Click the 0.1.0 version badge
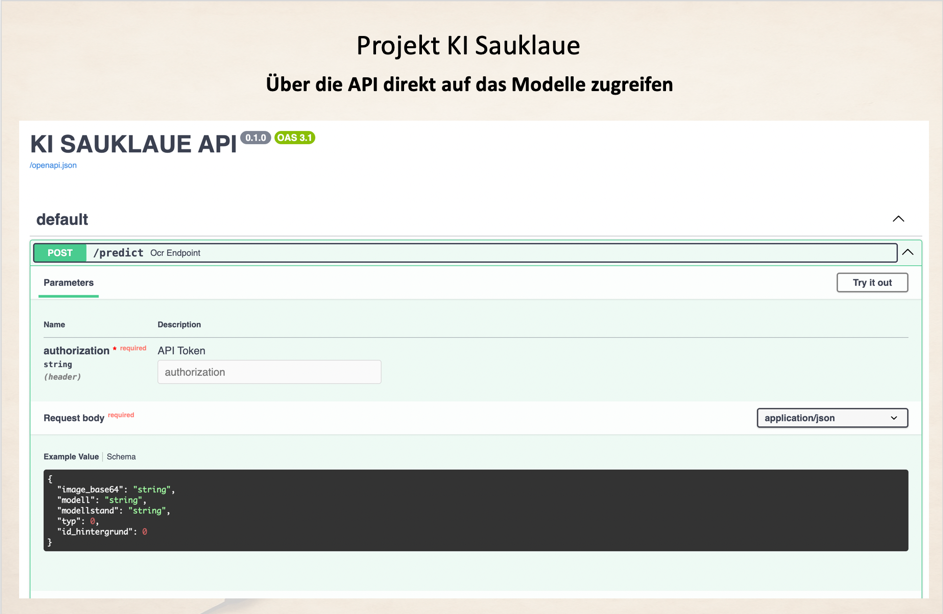Screen dimensions: 943x614 [256, 138]
